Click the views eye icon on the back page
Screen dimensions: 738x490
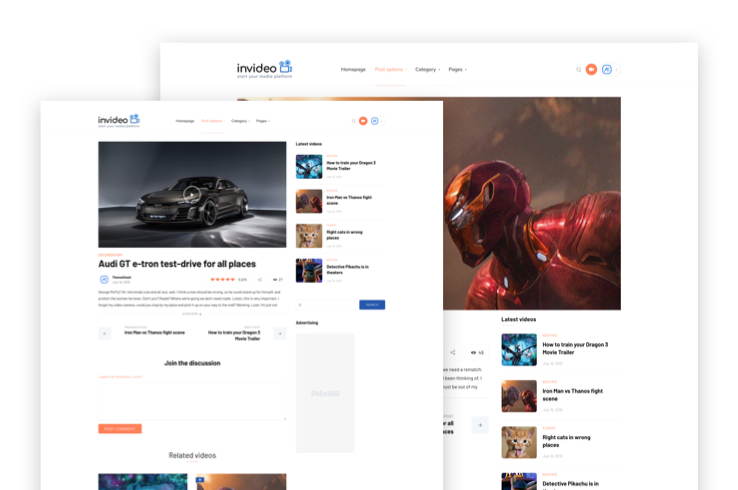coord(473,352)
